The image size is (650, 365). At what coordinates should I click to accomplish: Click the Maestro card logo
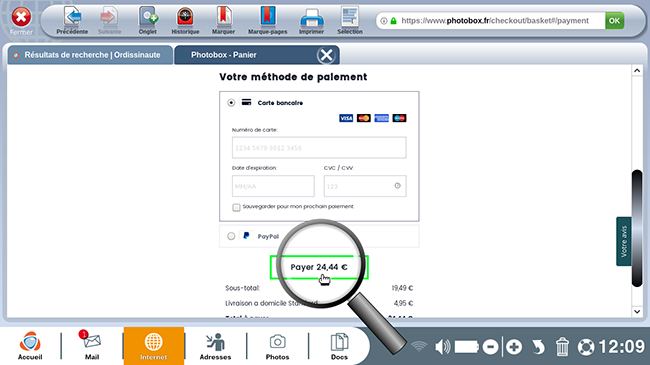pos(399,118)
